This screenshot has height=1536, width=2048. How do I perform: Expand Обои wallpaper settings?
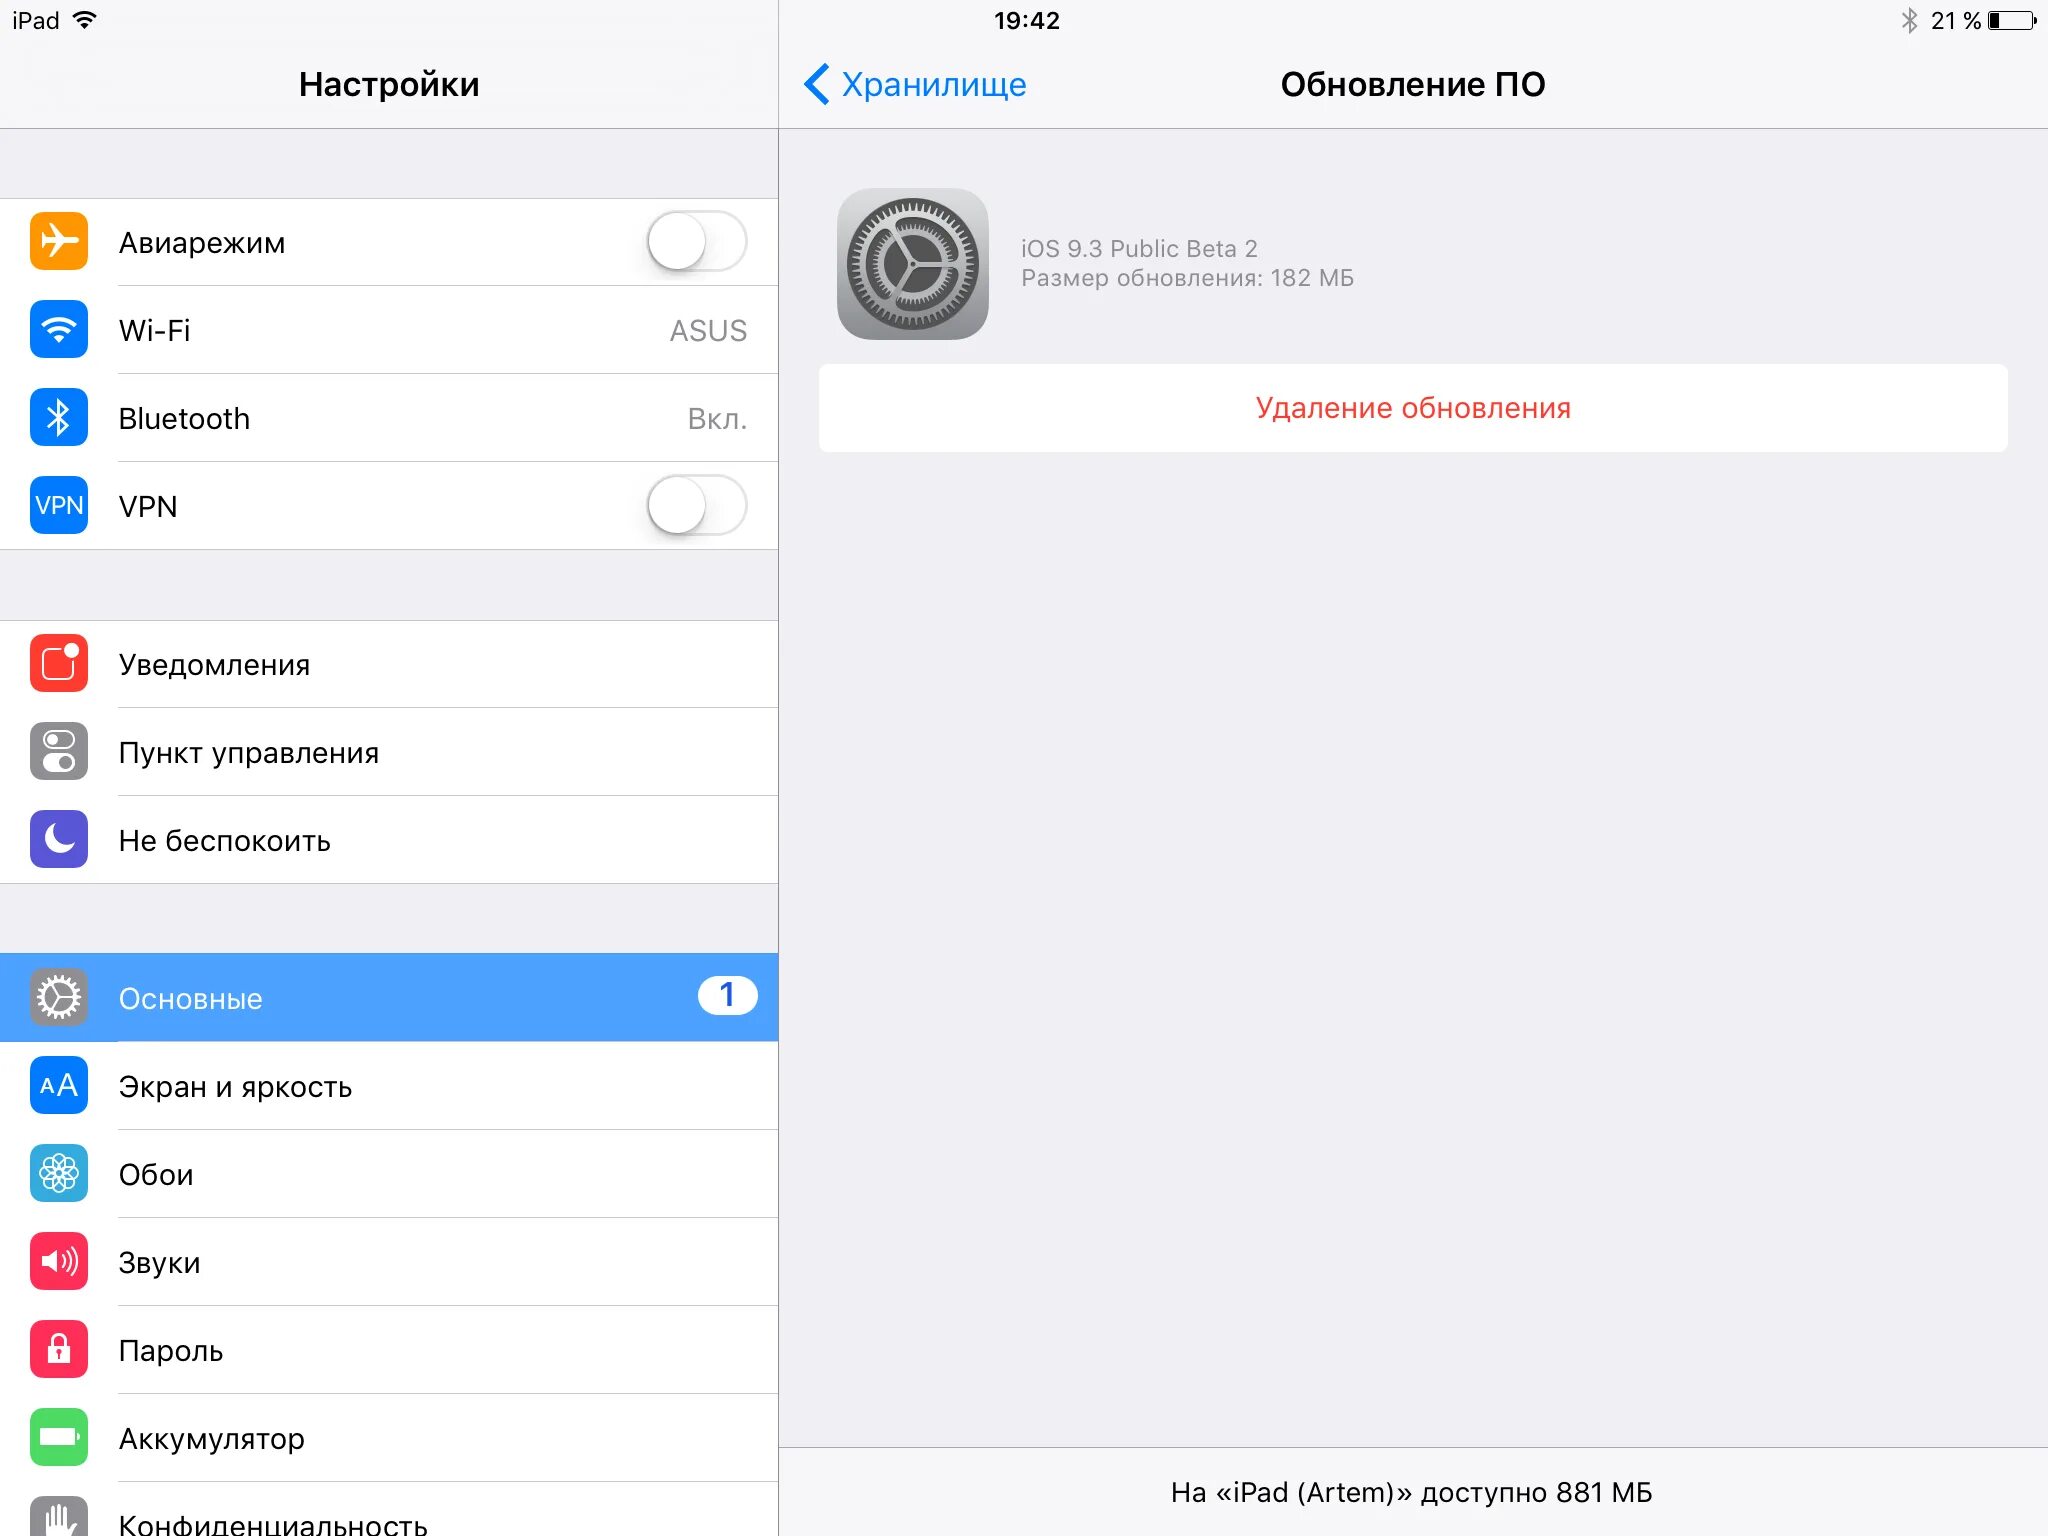point(387,1173)
